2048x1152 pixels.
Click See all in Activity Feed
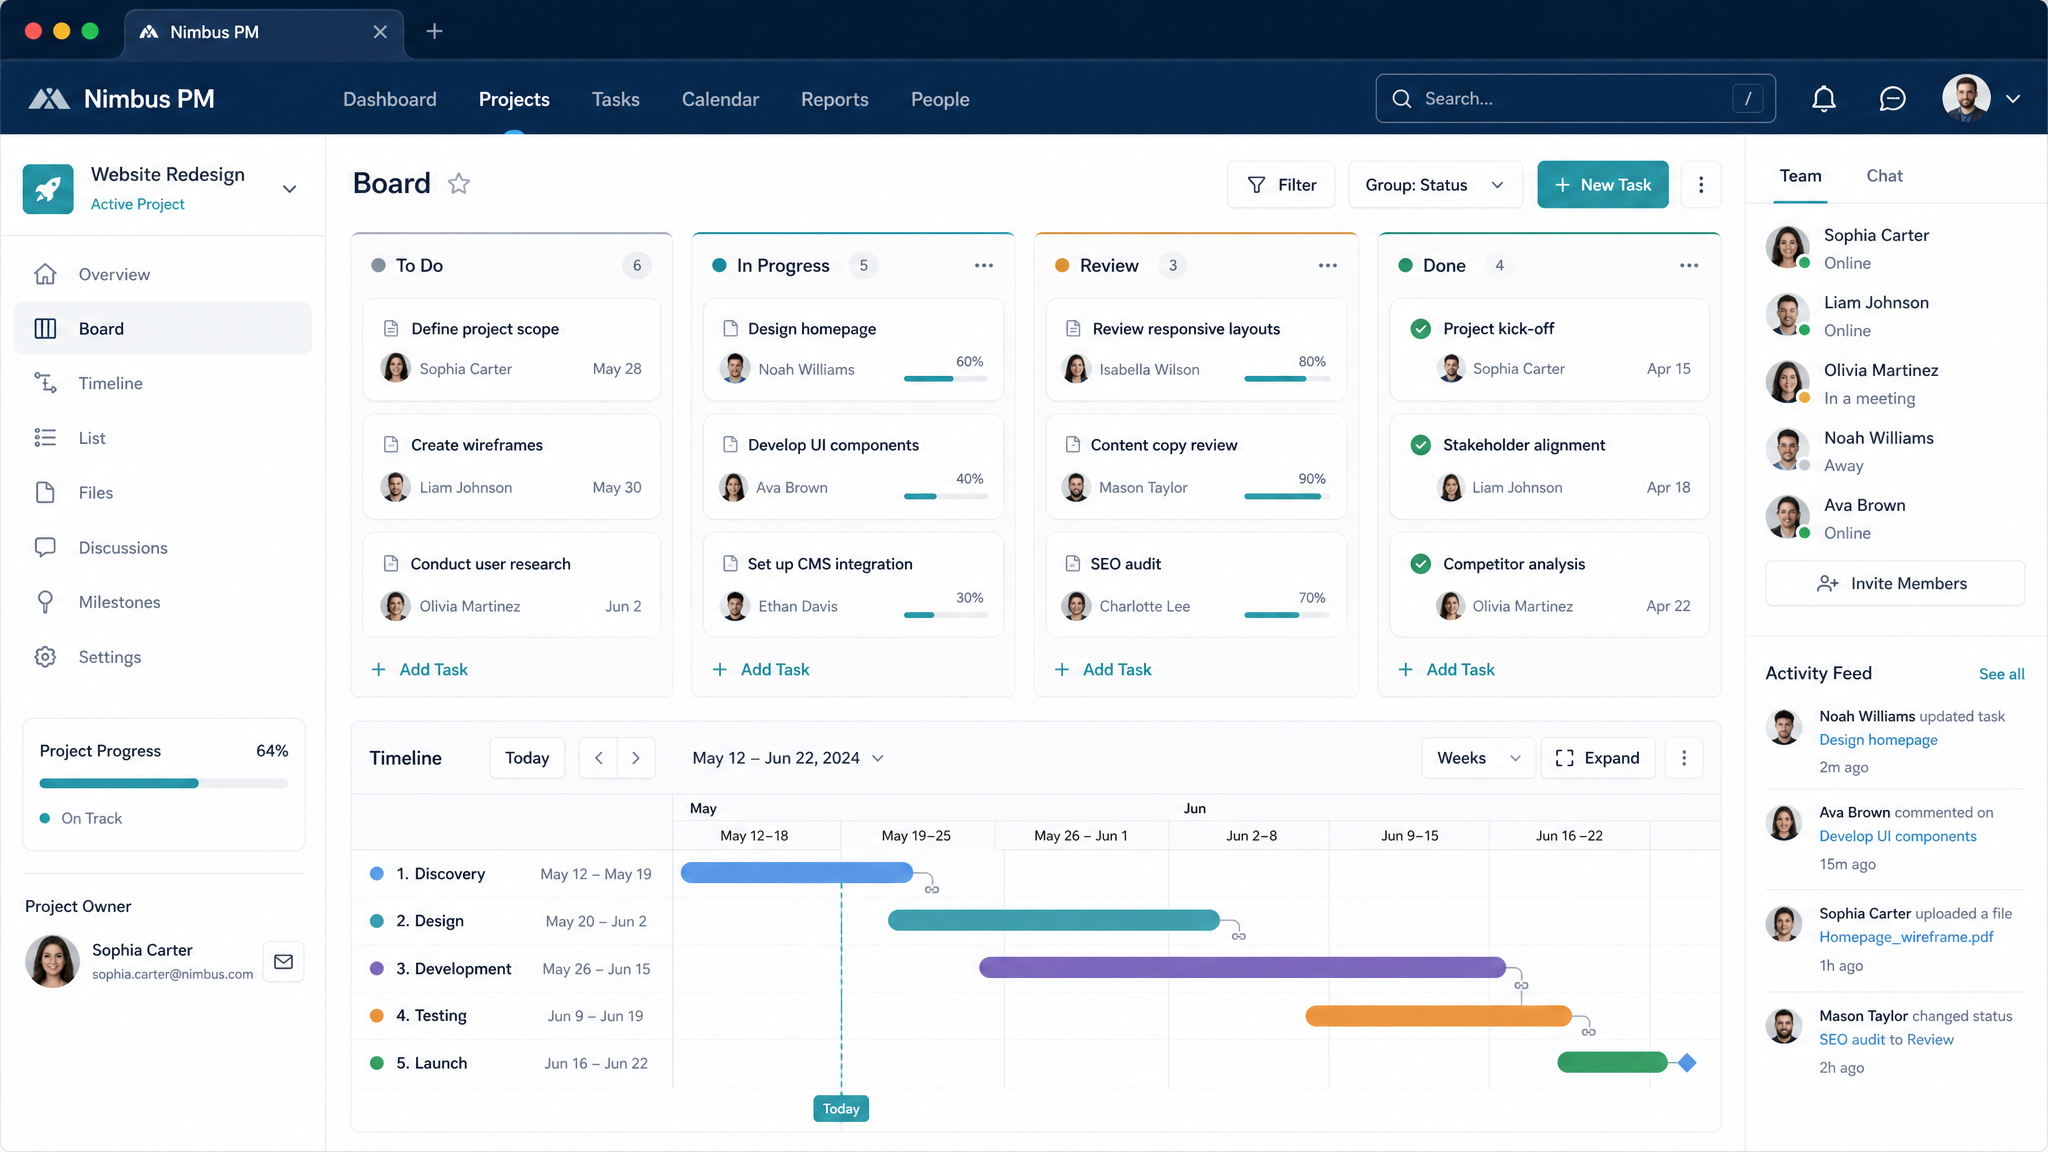click(2001, 674)
